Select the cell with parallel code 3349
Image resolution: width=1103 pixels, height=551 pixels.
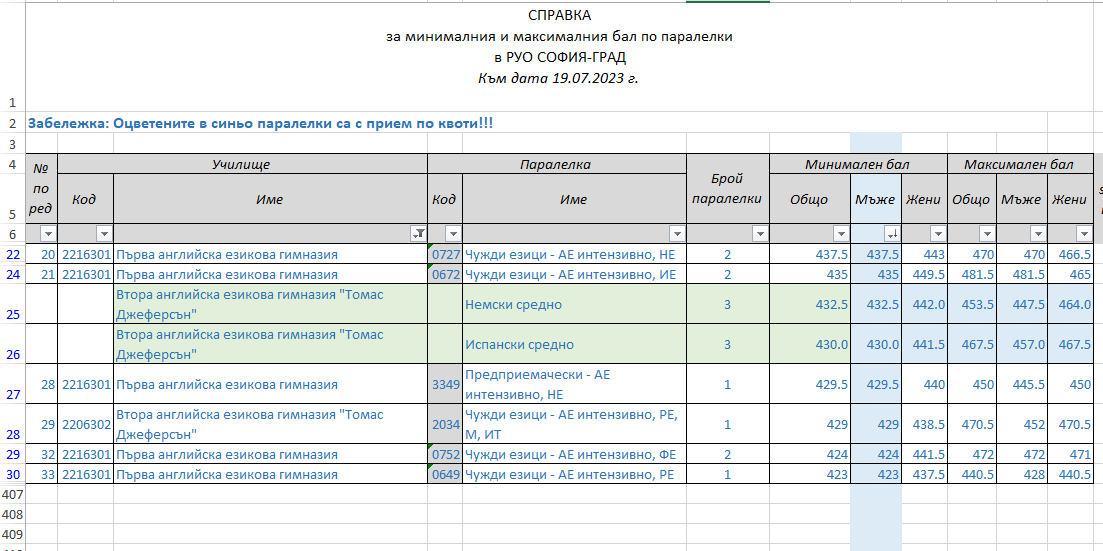[x=445, y=384]
